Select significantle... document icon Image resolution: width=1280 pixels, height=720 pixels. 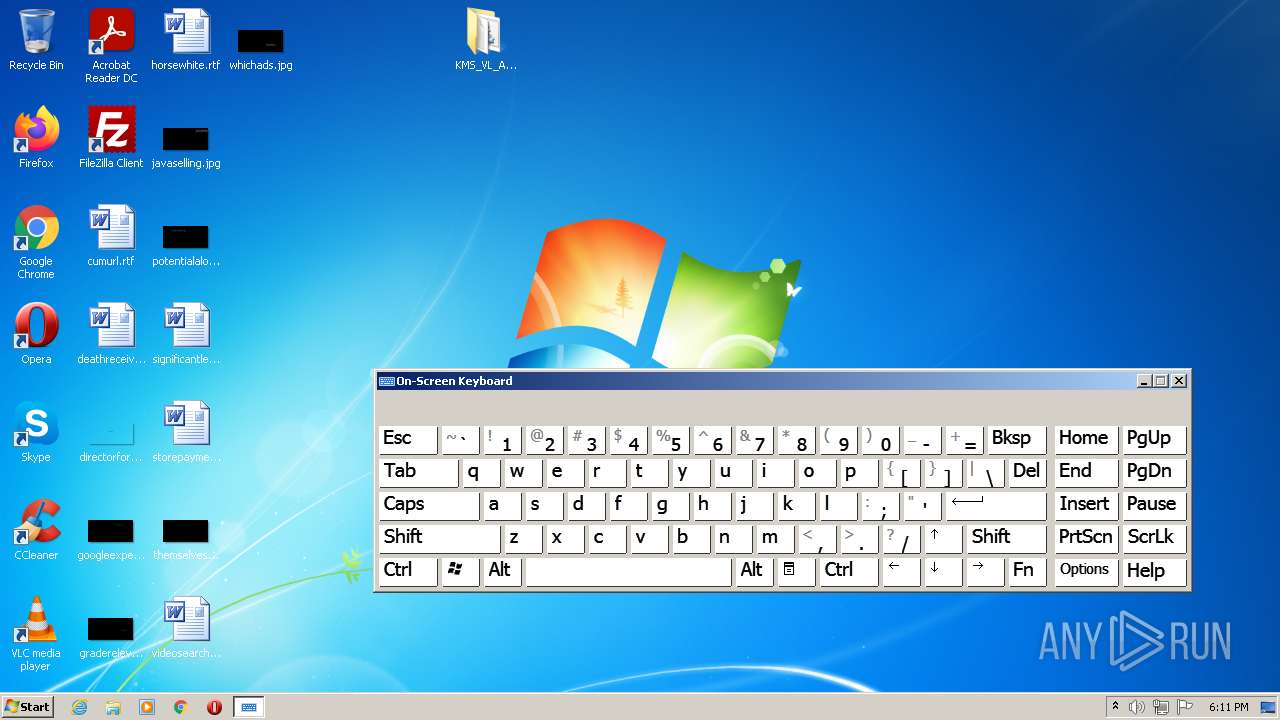(186, 334)
